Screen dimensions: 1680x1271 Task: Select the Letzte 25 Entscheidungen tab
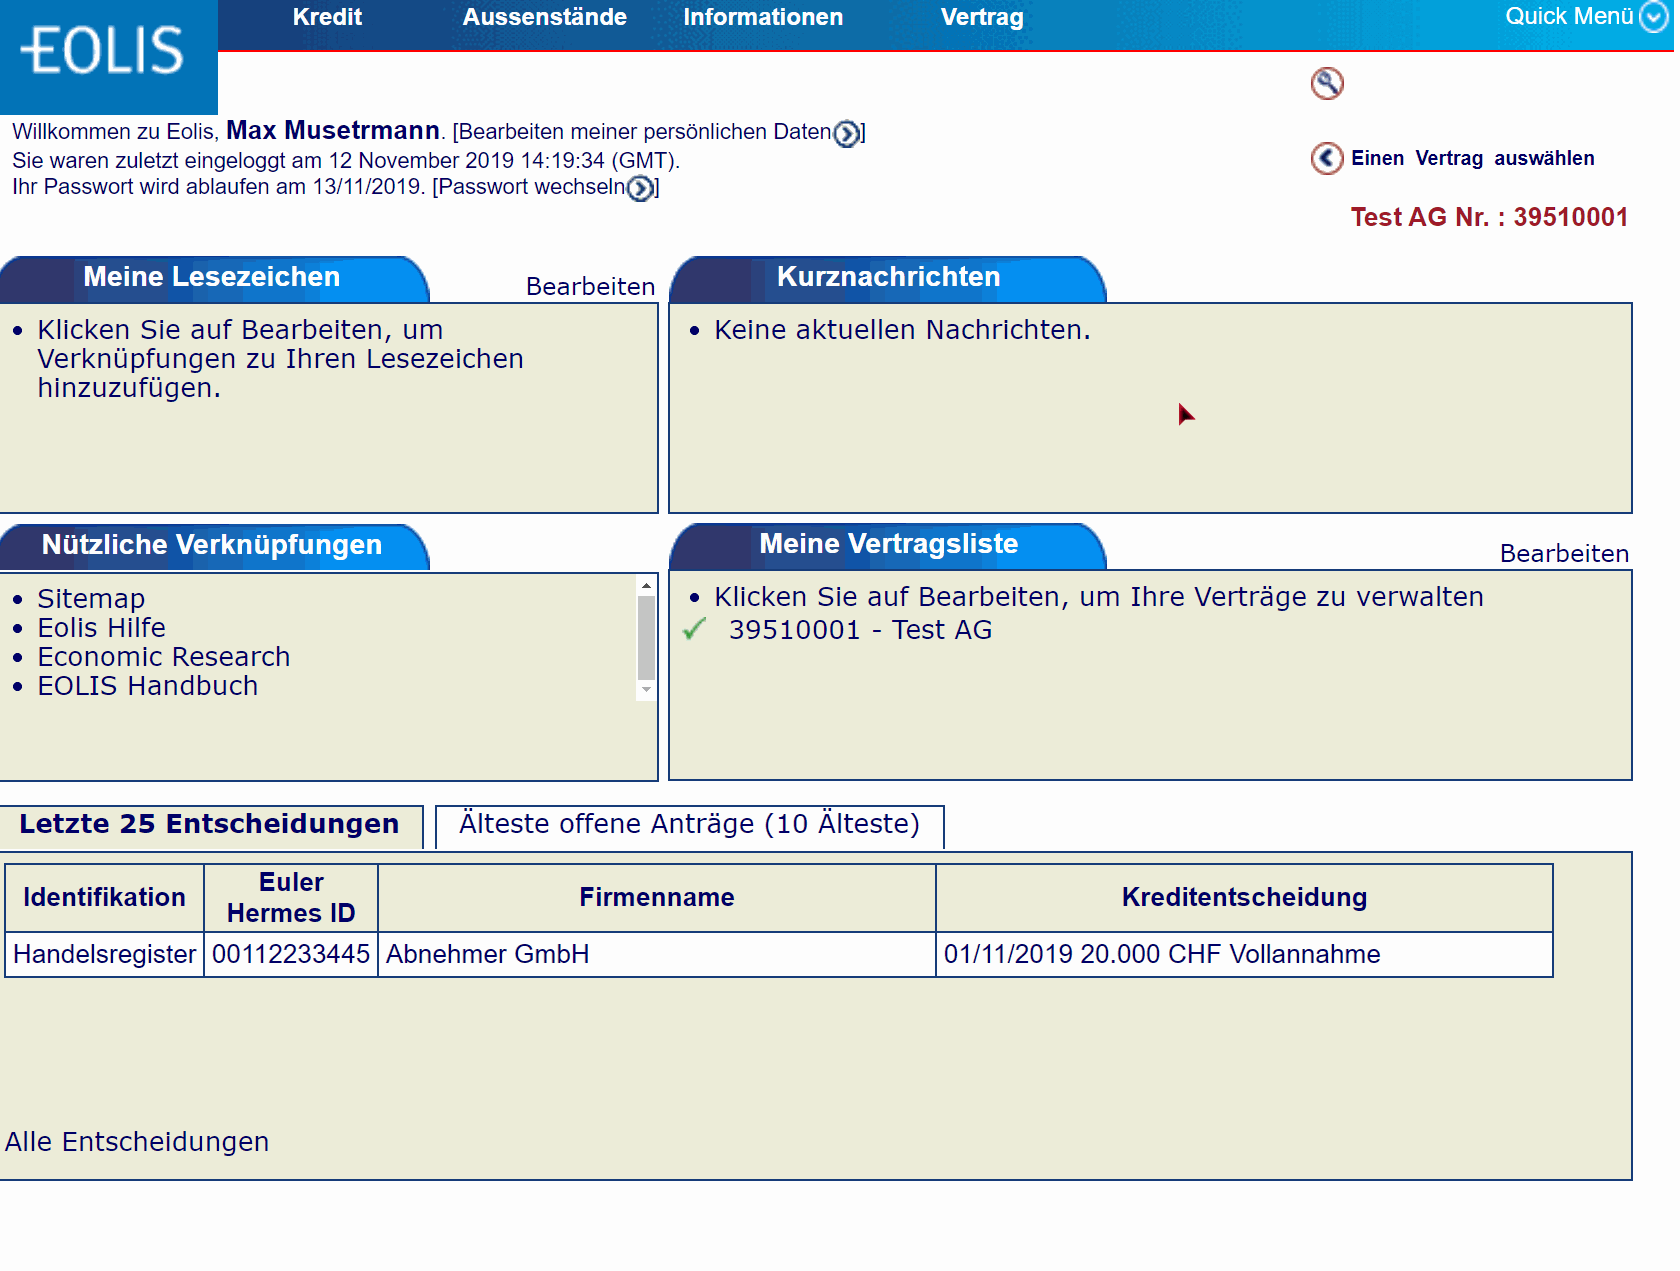(x=209, y=824)
